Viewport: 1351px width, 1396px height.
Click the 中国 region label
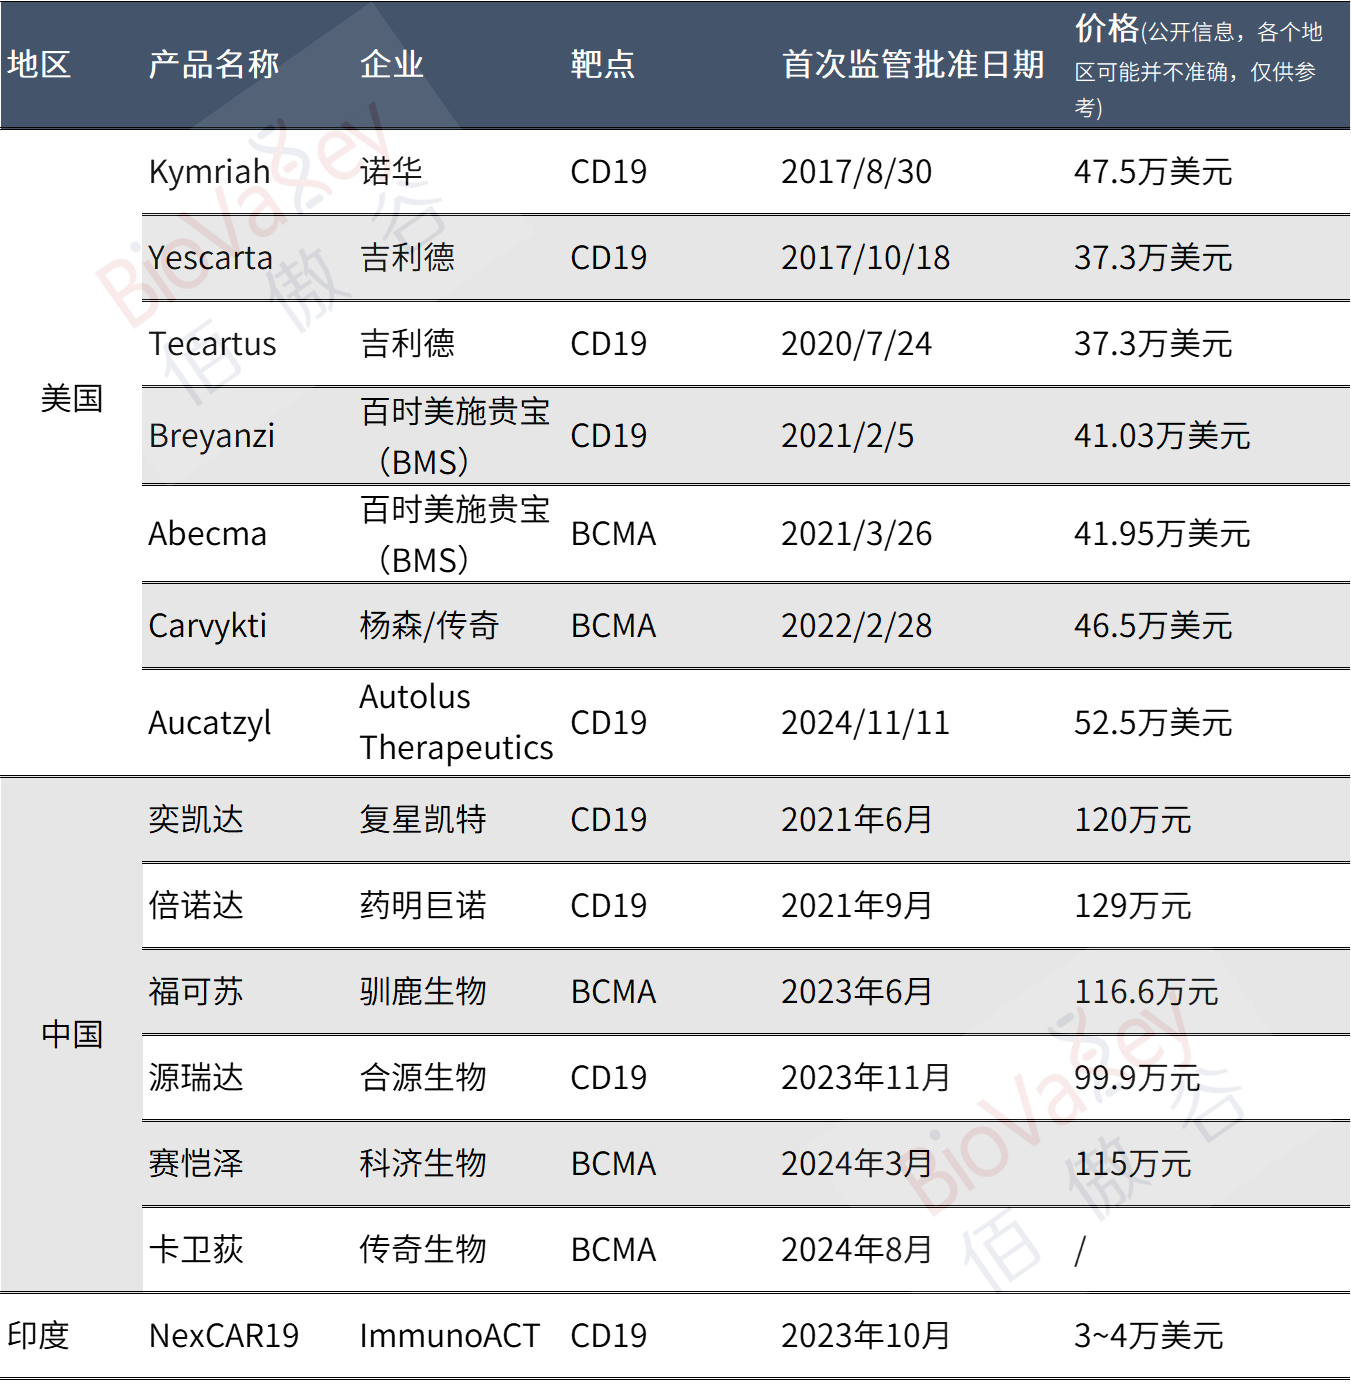coord(72,1035)
